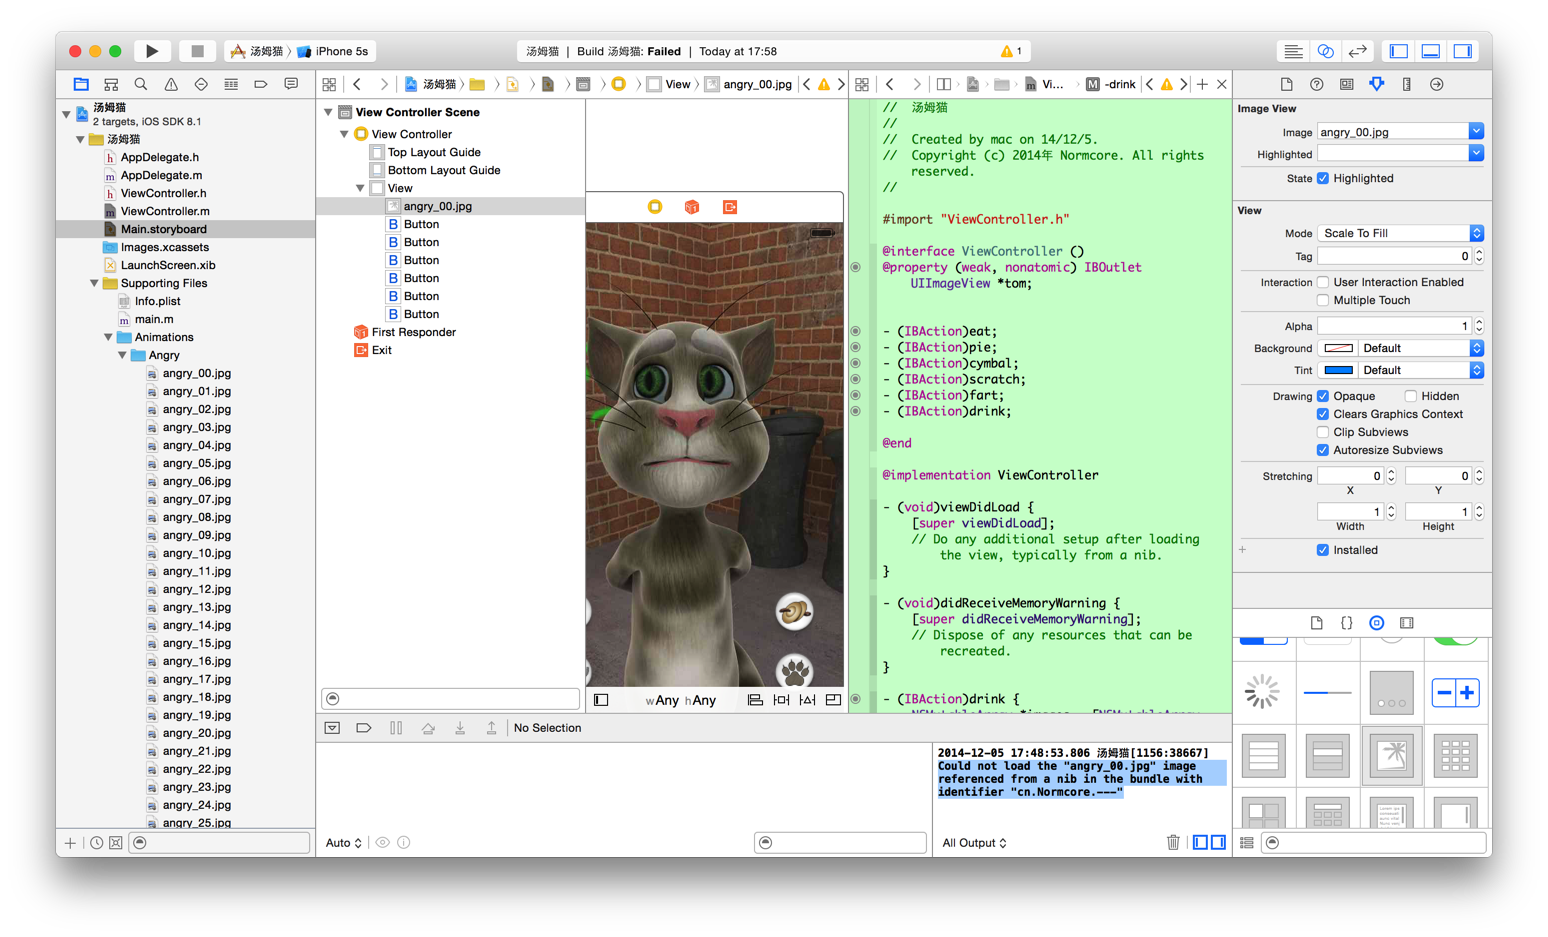Show the Connections inspector
The width and height of the screenshot is (1548, 937).
point(1437,84)
